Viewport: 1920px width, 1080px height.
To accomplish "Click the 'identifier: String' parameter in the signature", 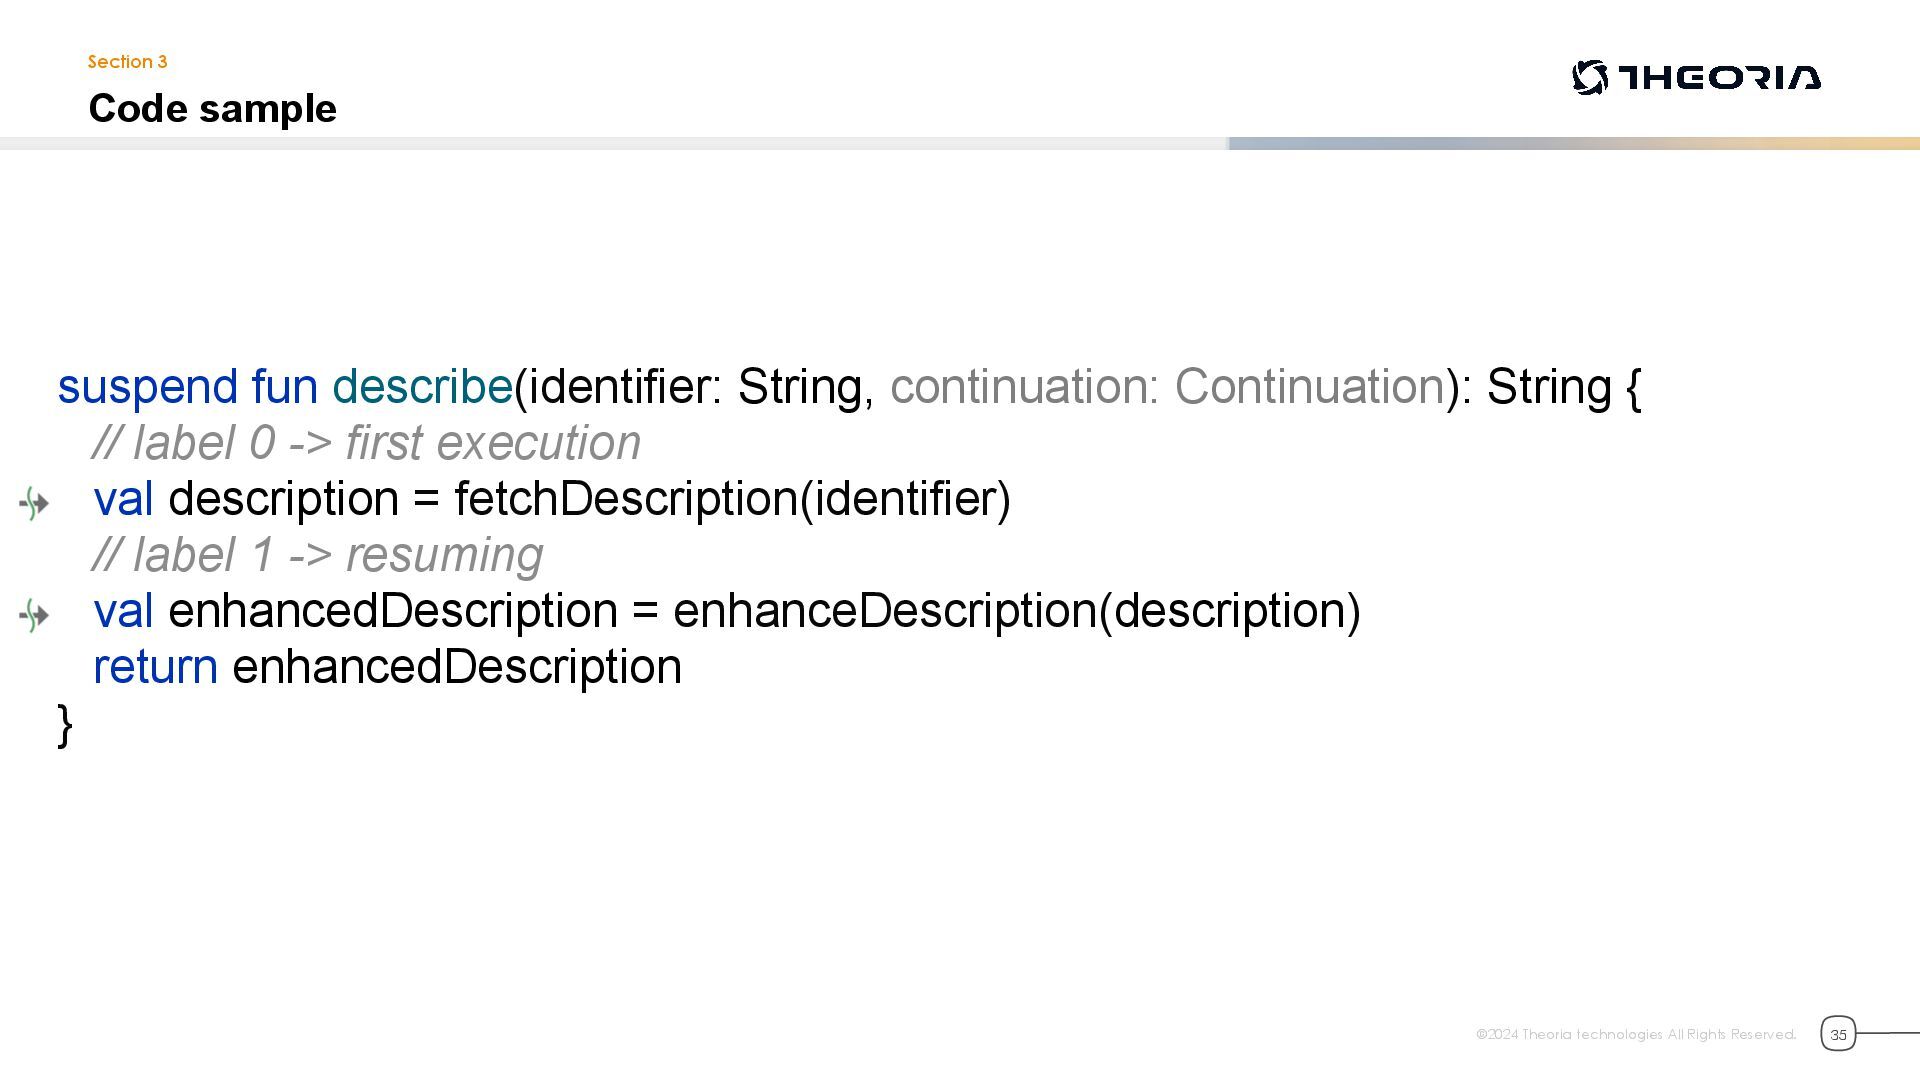I will tap(694, 387).
